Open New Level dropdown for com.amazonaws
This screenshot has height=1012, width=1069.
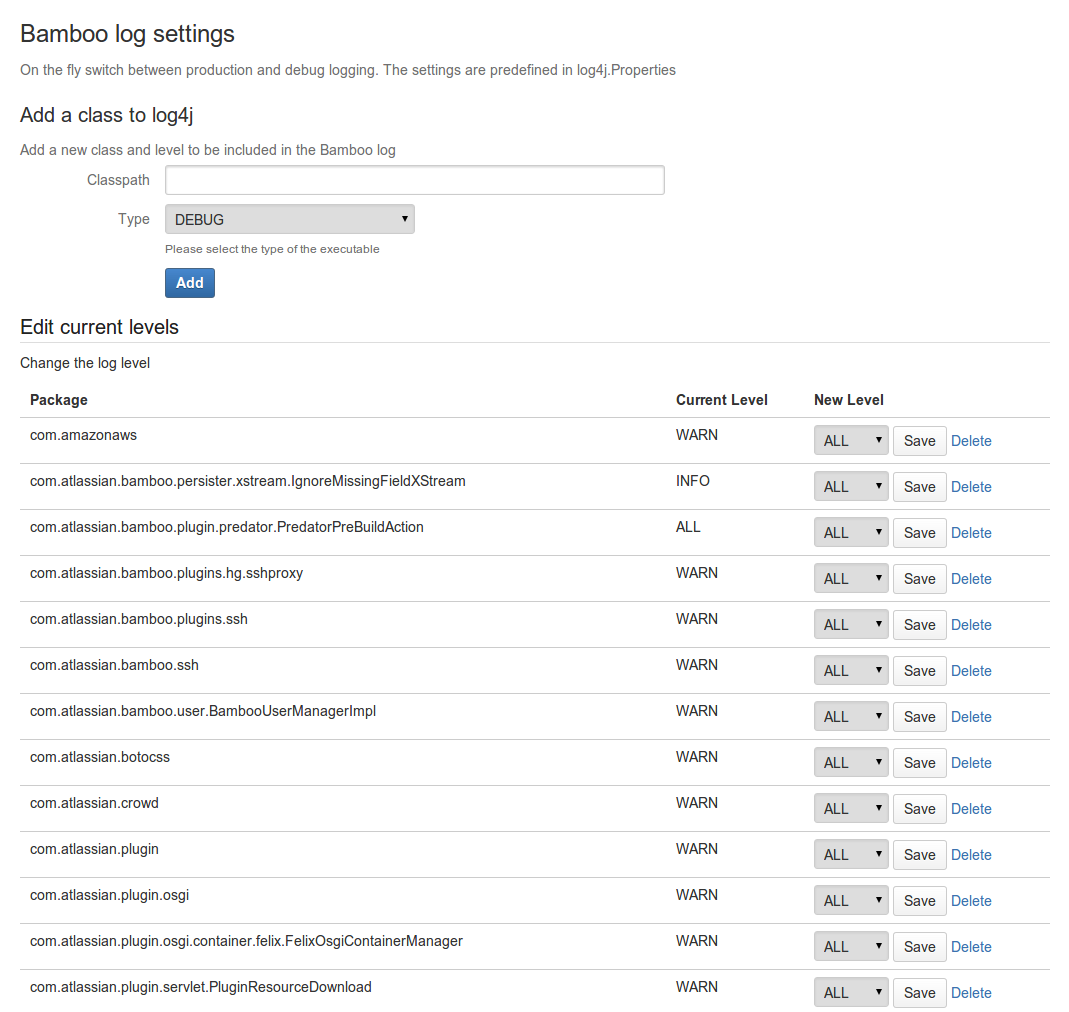[851, 441]
